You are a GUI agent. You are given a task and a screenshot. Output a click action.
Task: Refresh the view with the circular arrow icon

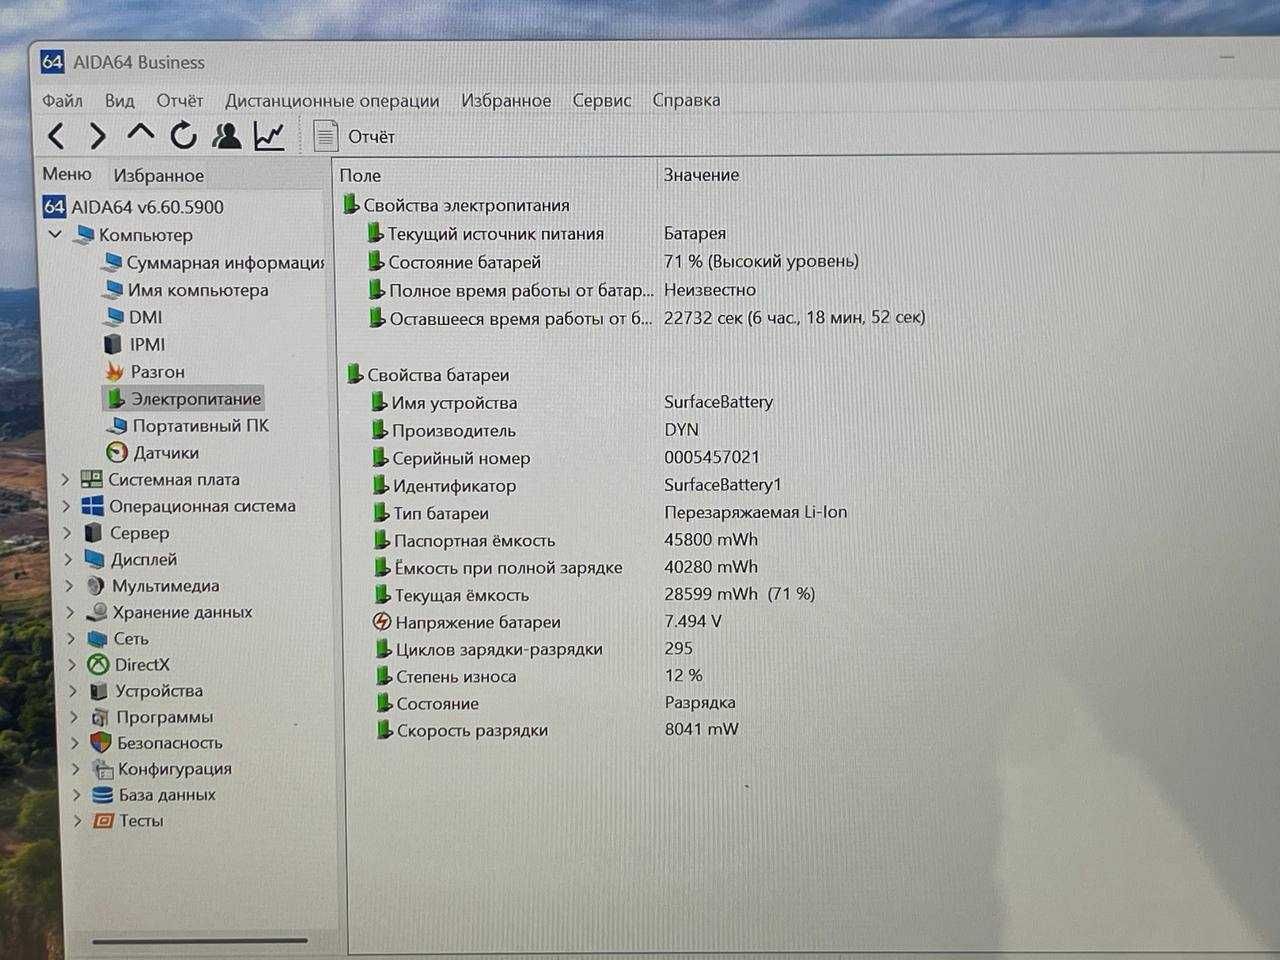(x=183, y=135)
